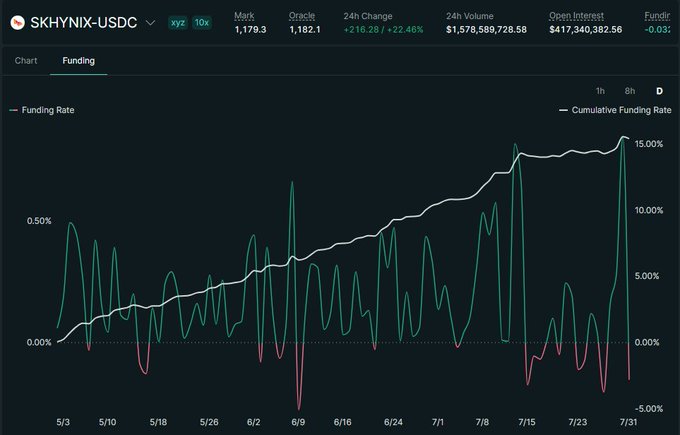Click the 10.00% right axis label

(x=649, y=210)
